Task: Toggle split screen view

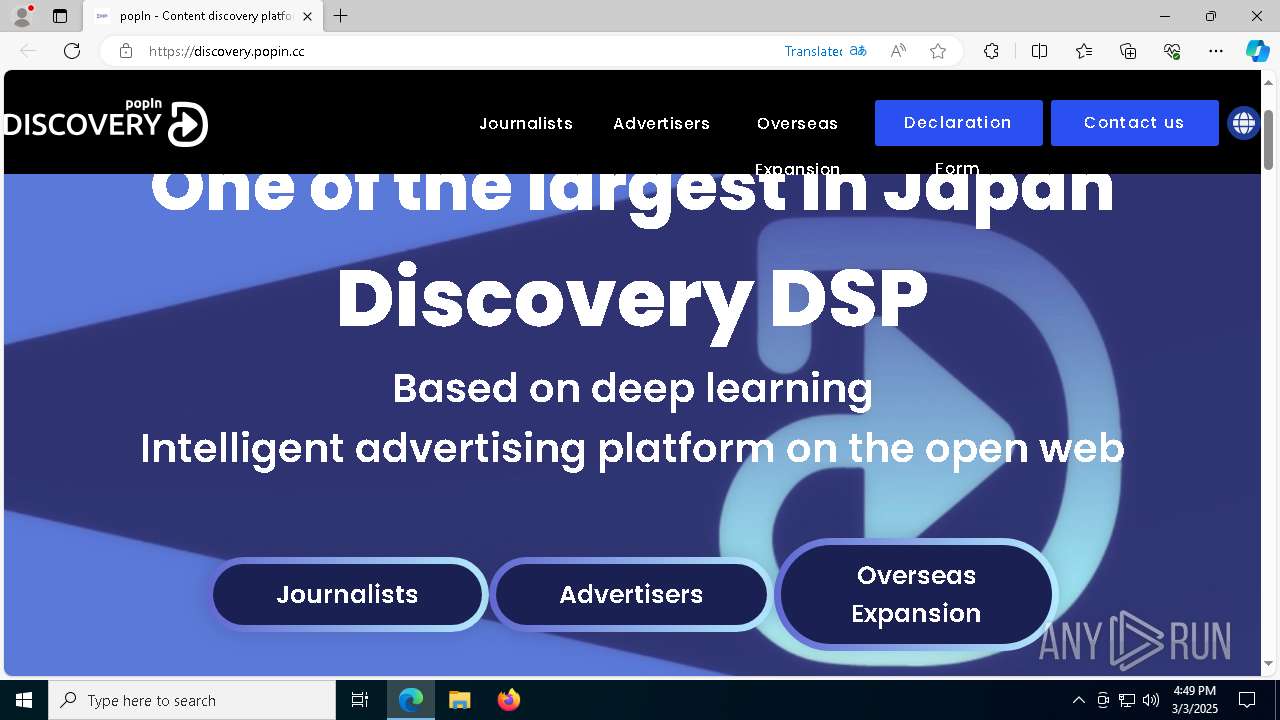Action: (x=1039, y=51)
